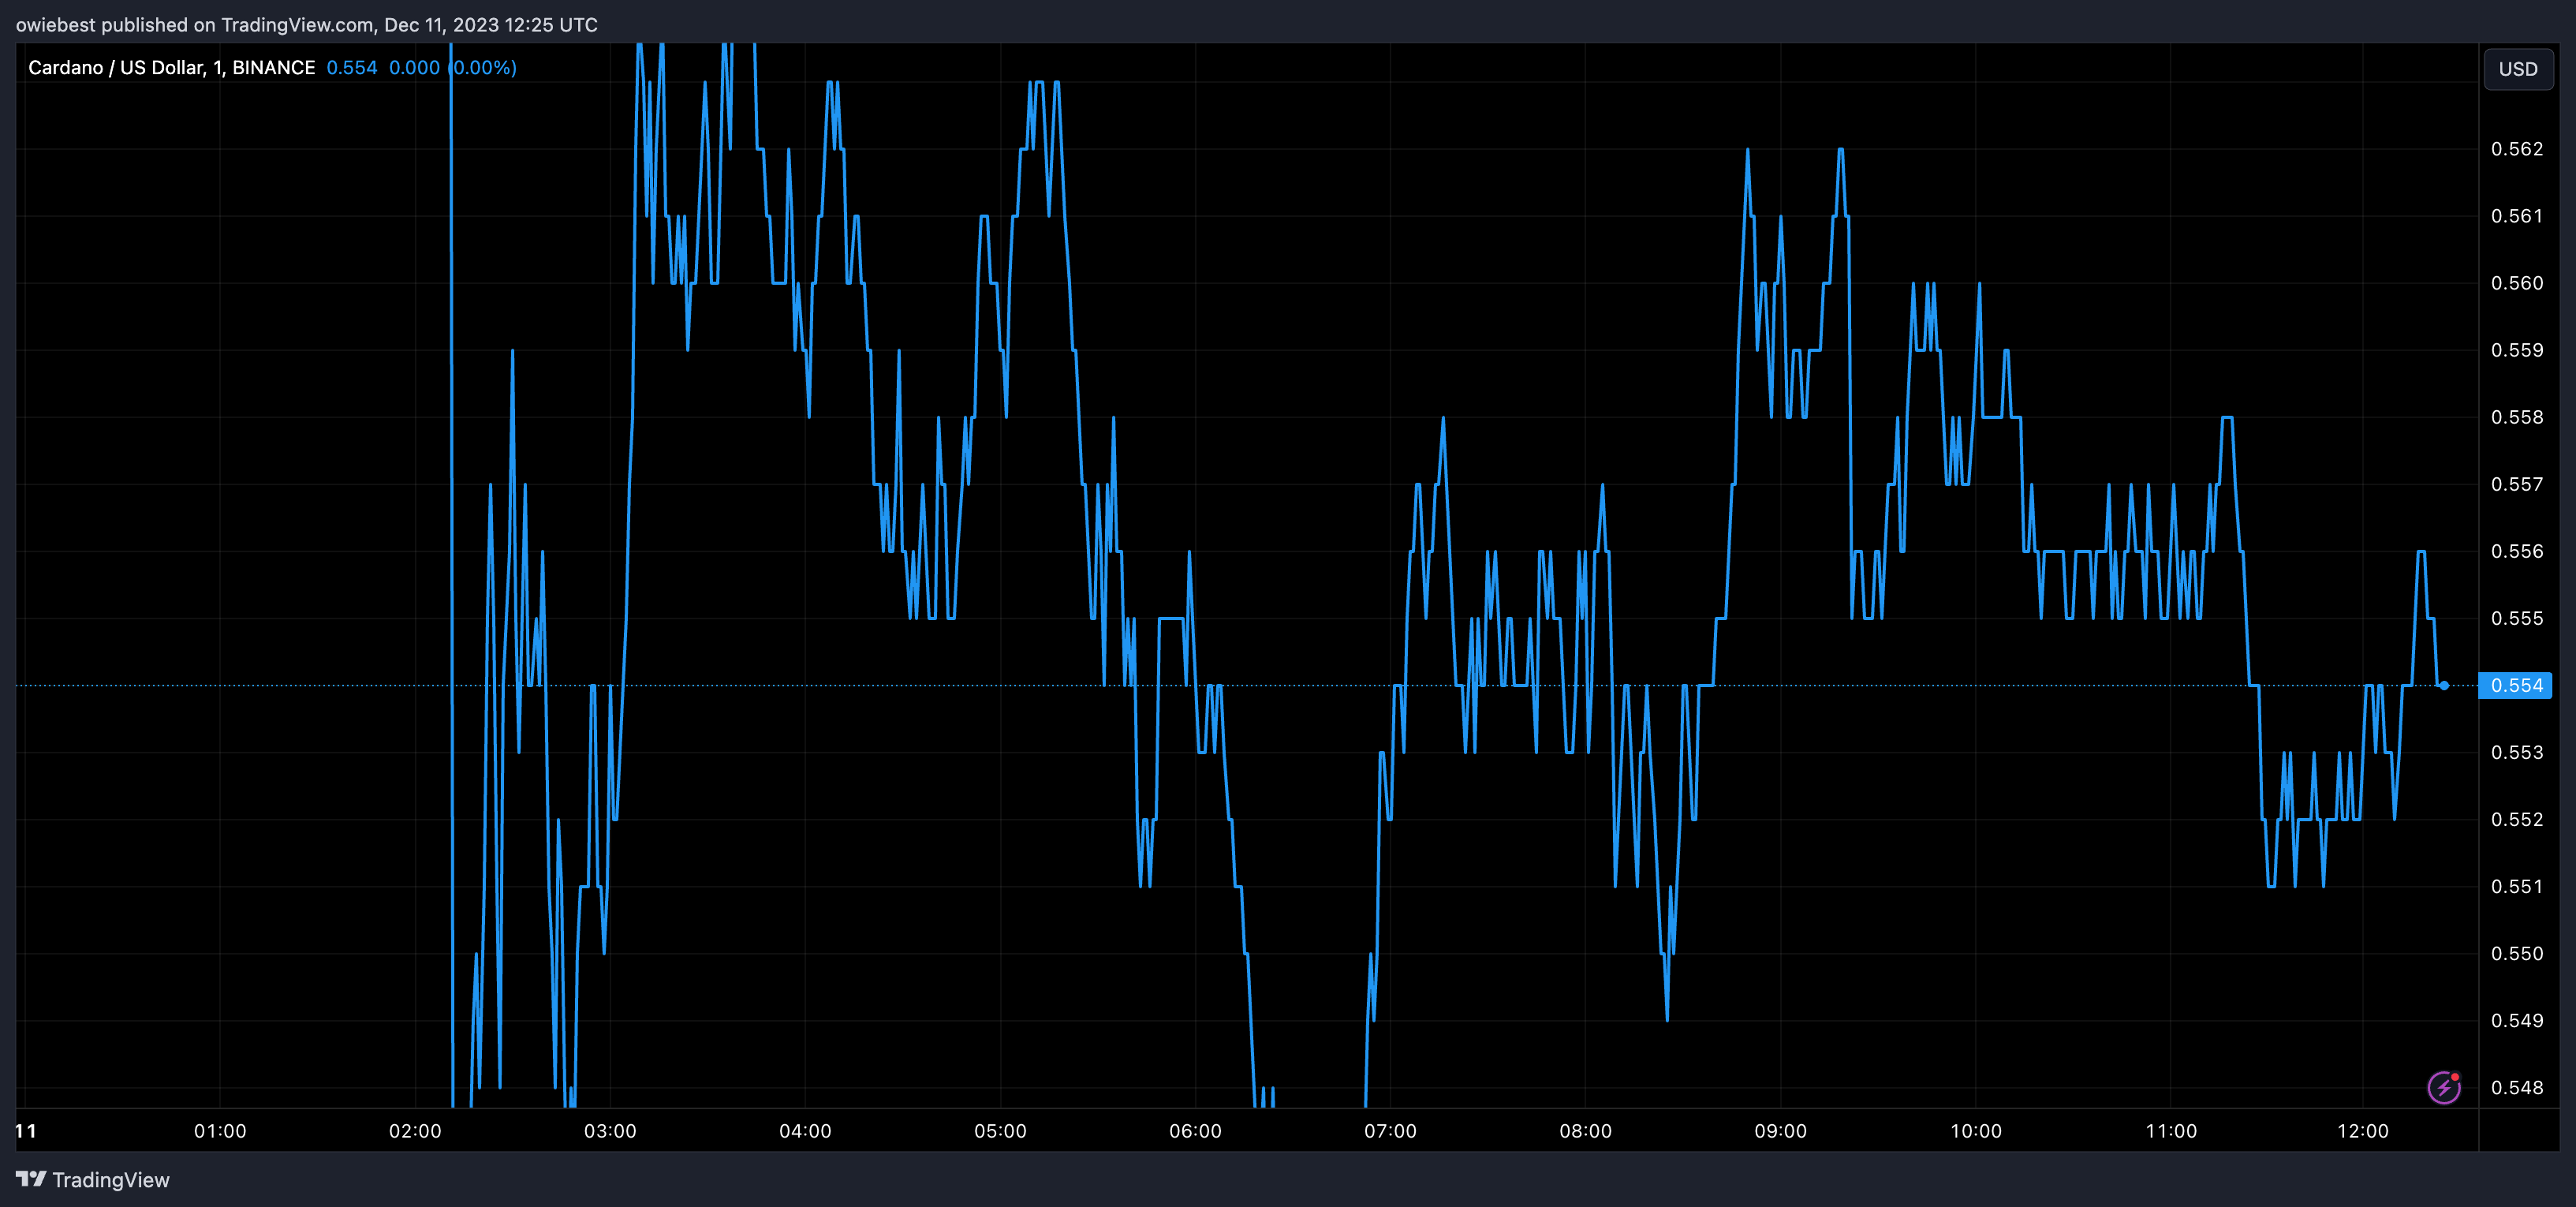Click the 09:00 time axis label
Image resolution: width=2576 pixels, height=1207 pixels.
[1780, 1131]
